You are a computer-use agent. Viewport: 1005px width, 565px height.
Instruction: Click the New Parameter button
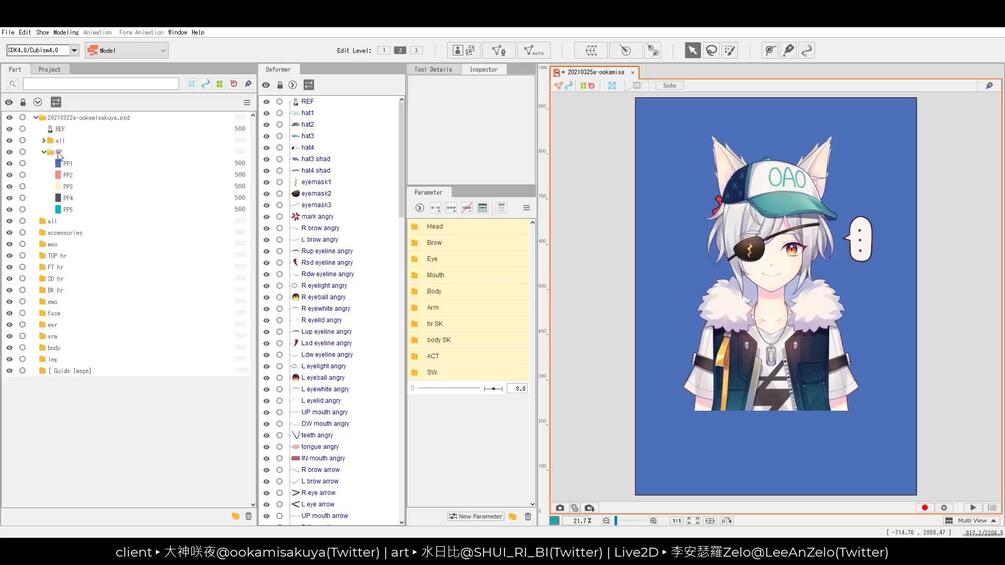coord(476,516)
